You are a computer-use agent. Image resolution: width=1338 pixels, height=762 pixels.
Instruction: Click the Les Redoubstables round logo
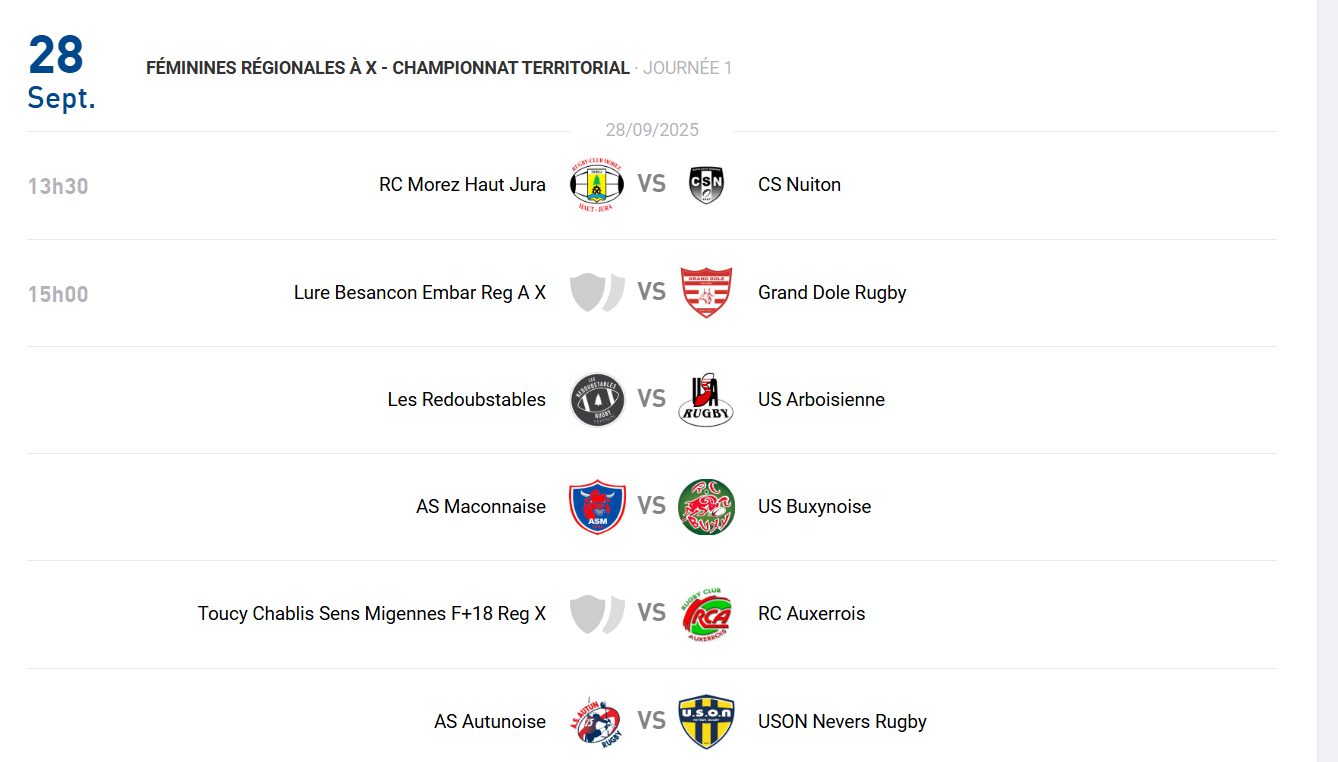597,400
